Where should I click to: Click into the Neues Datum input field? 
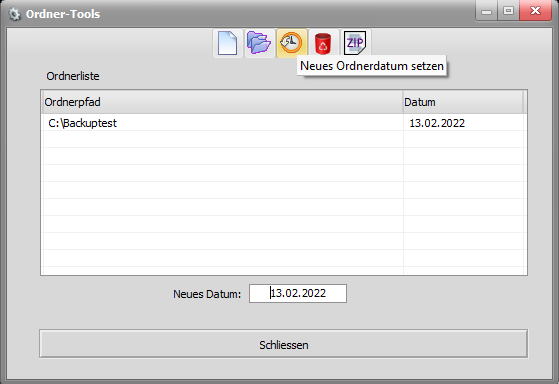point(298,293)
